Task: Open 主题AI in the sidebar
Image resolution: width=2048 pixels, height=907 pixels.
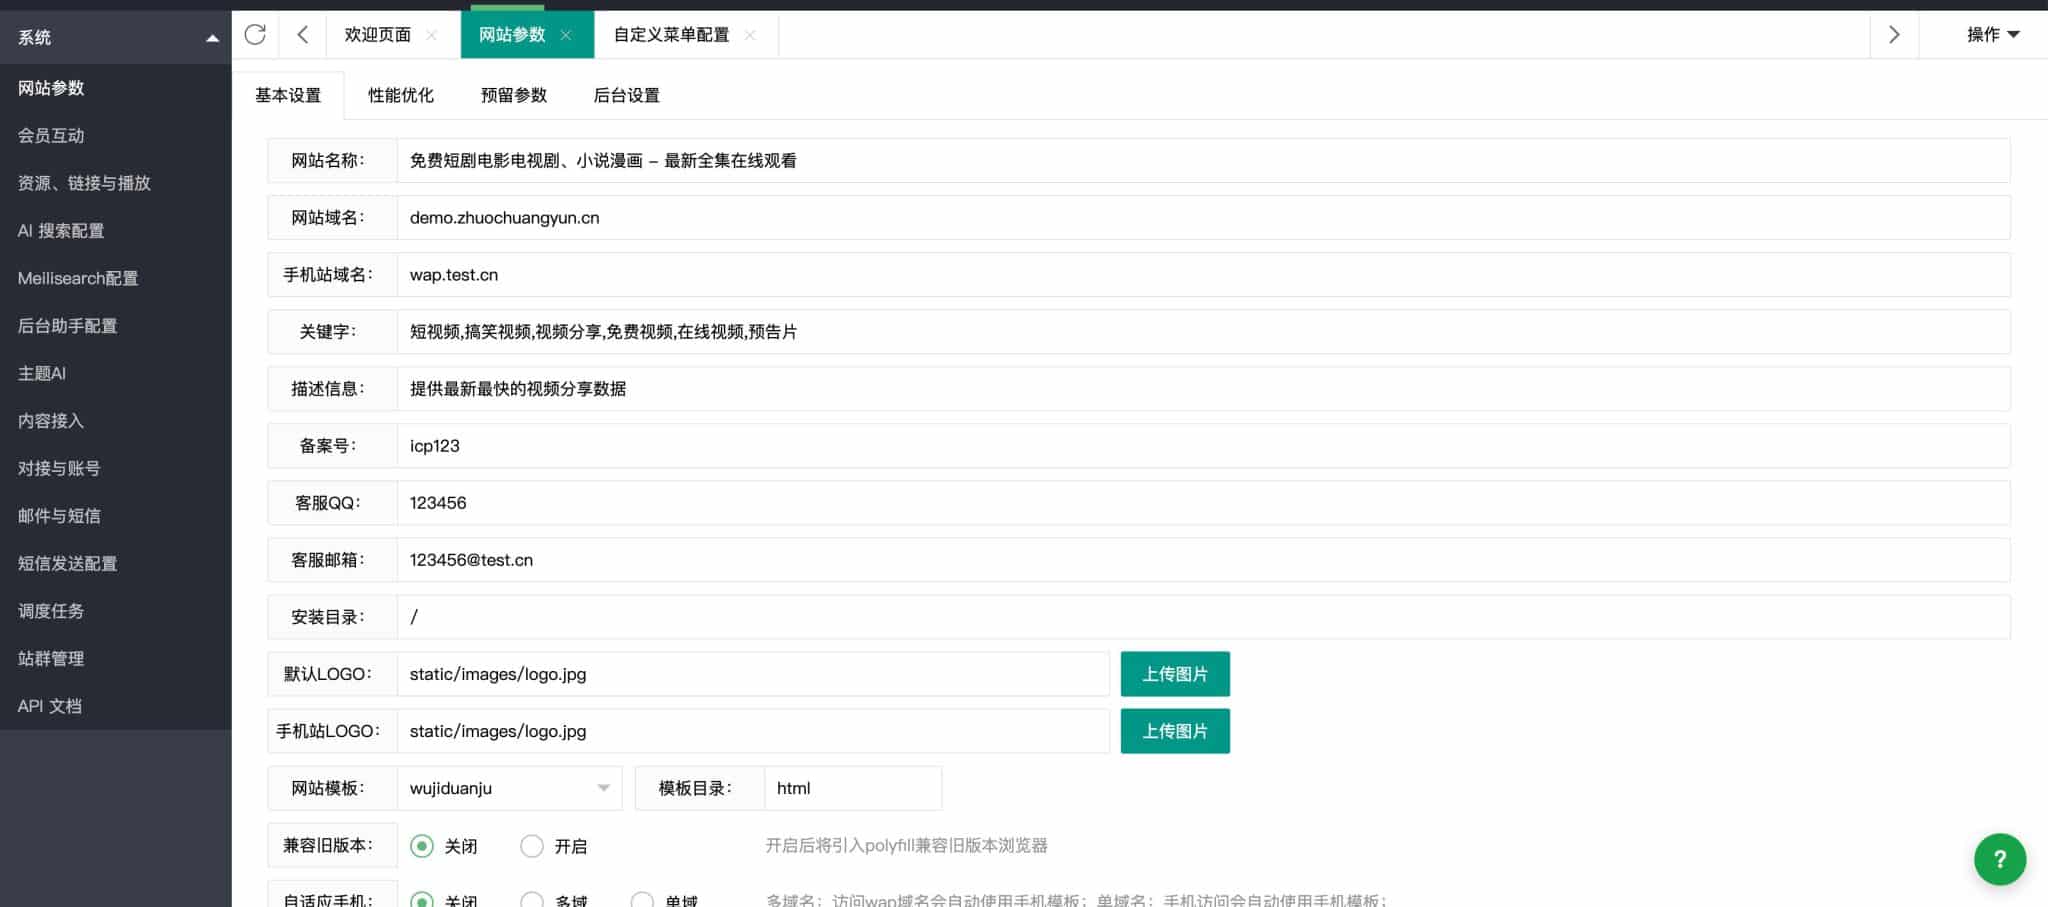Action: coord(115,373)
